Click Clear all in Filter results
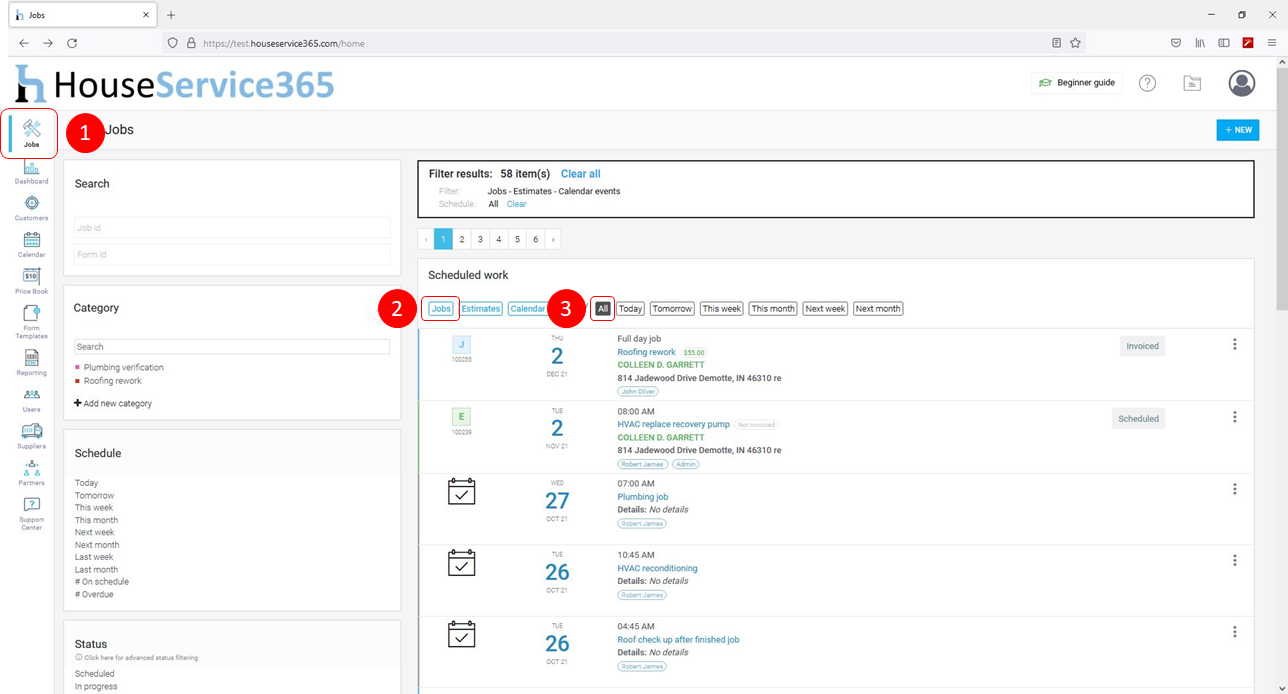 580,174
